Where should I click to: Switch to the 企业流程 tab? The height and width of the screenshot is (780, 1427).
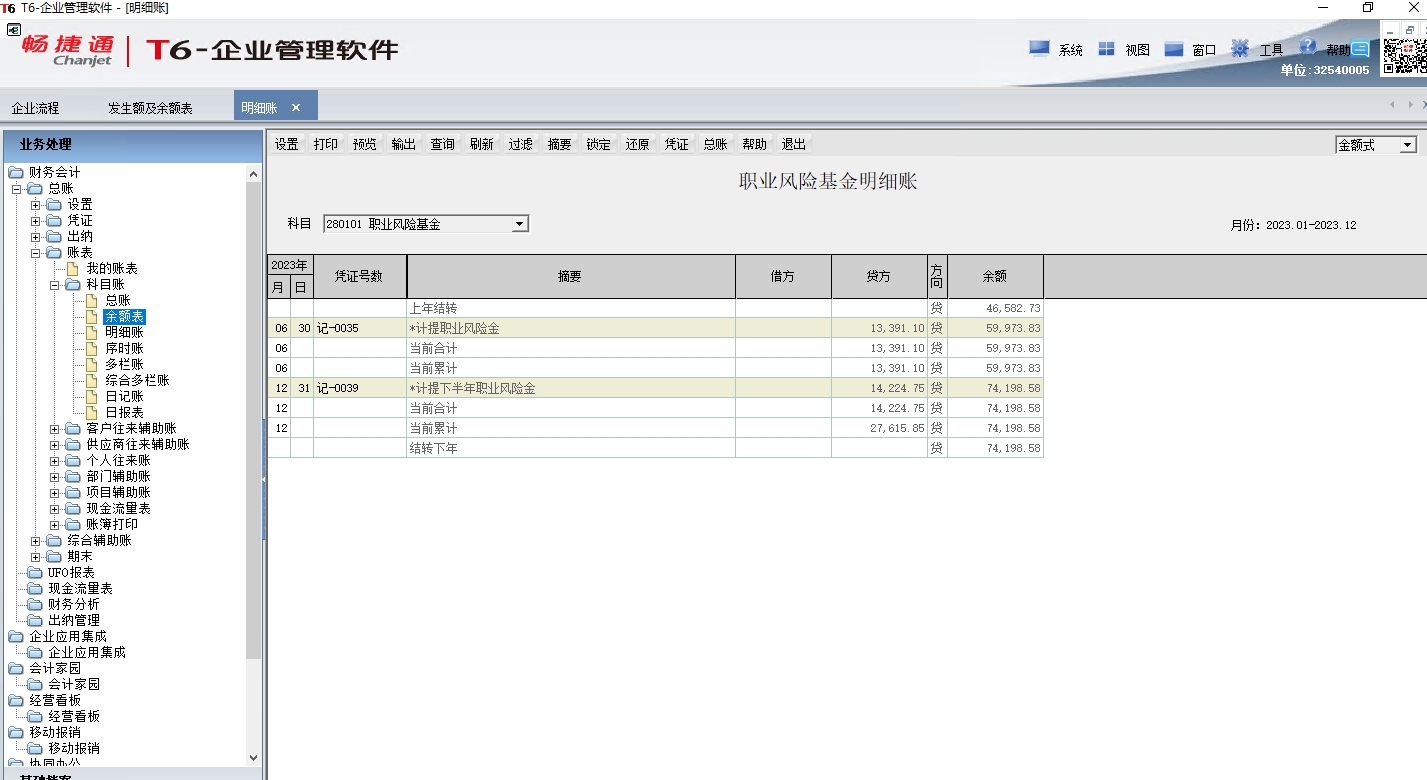coord(35,108)
